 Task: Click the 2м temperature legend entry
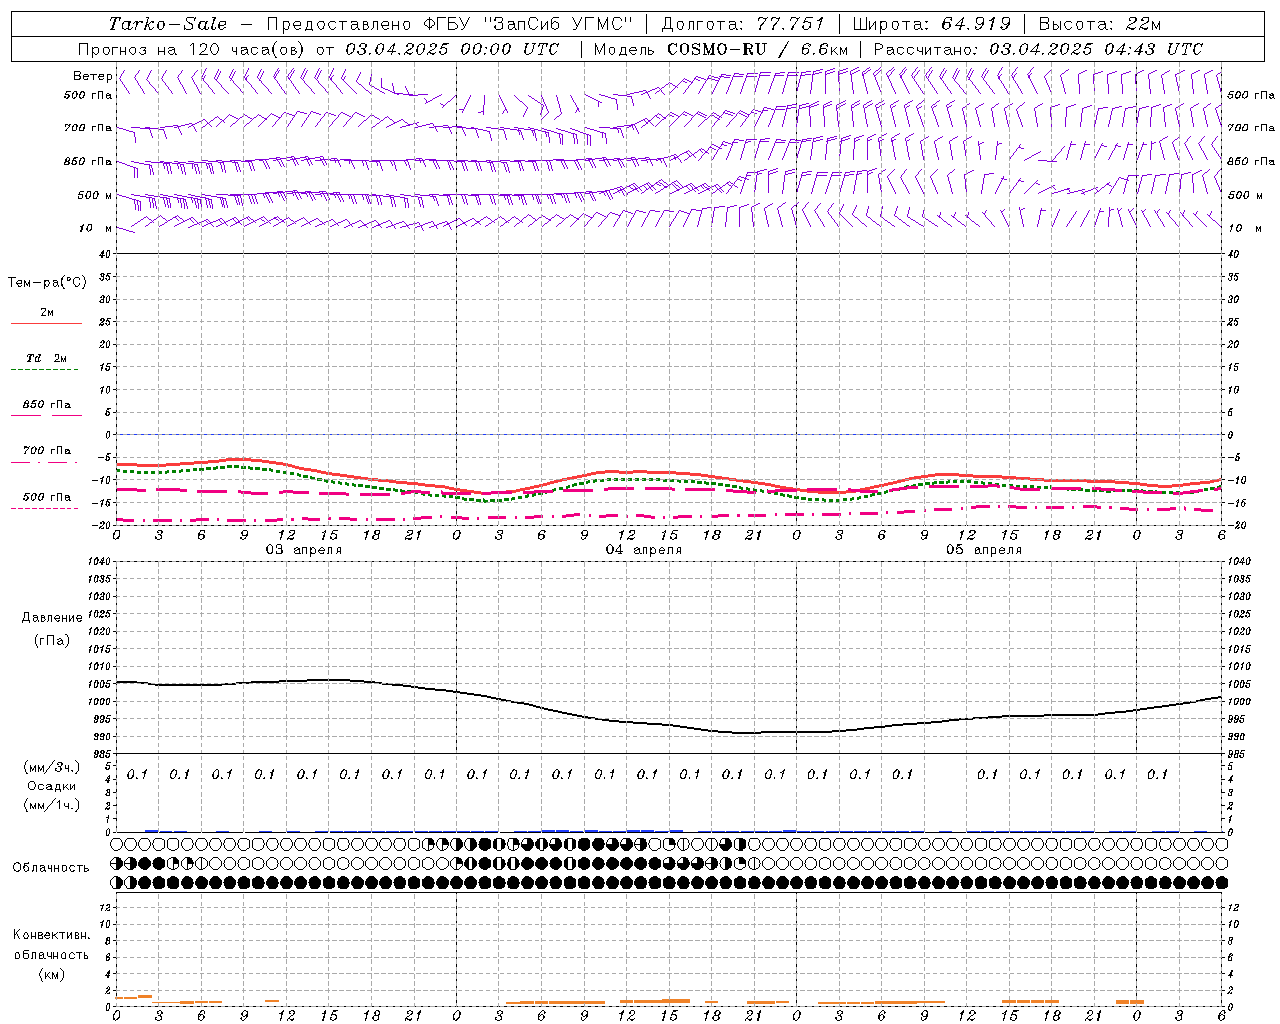point(47,312)
